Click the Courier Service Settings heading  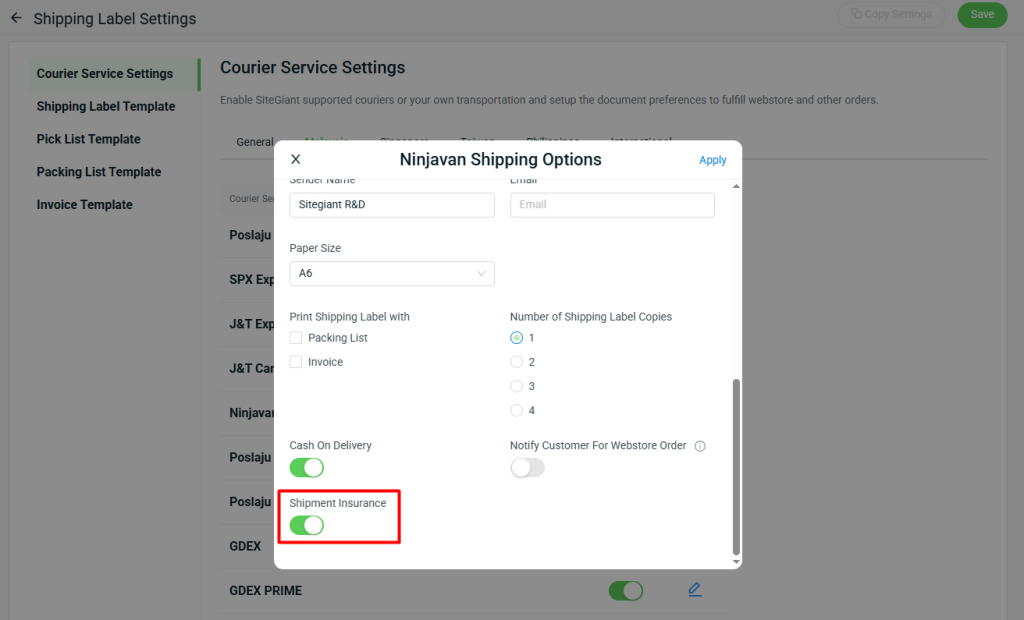pyautogui.click(x=312, y=67)
